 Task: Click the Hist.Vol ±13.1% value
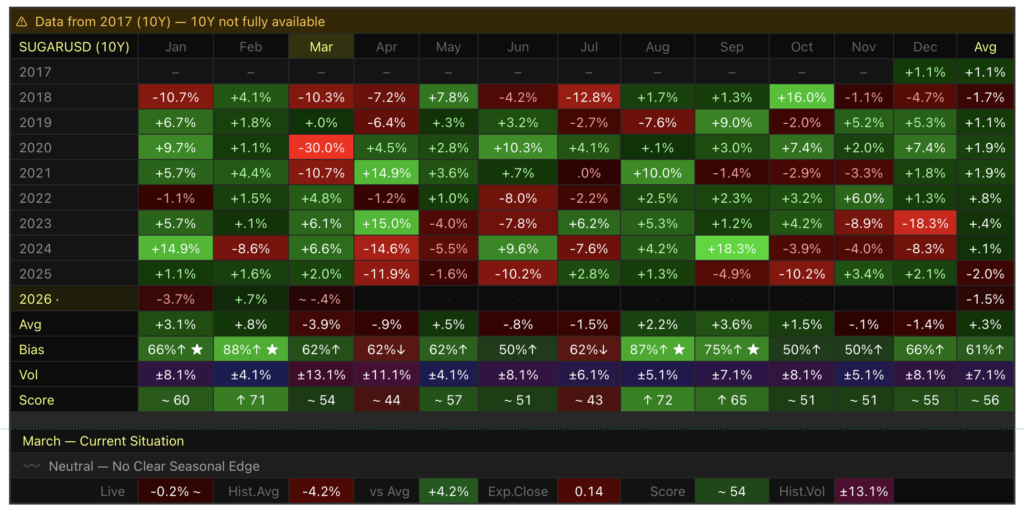tap(864, 491)
